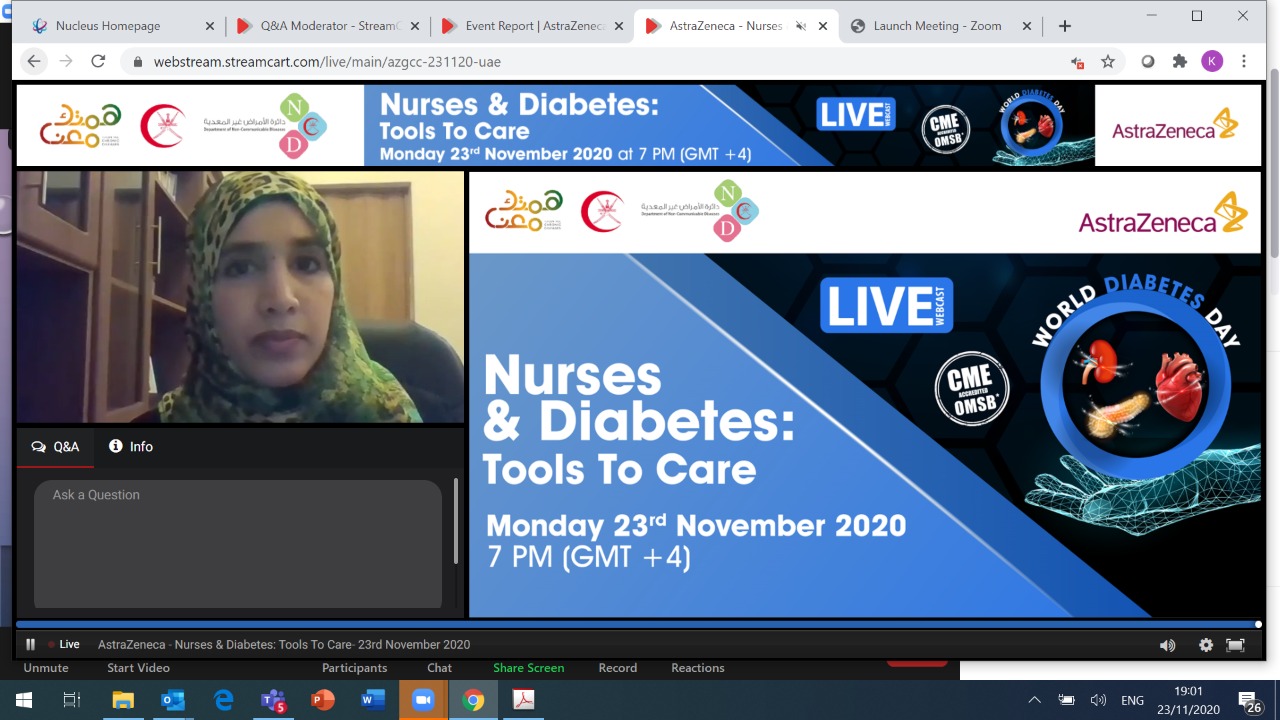Reload the webstream page
The image size is (1280, 720).
(98, 62)
